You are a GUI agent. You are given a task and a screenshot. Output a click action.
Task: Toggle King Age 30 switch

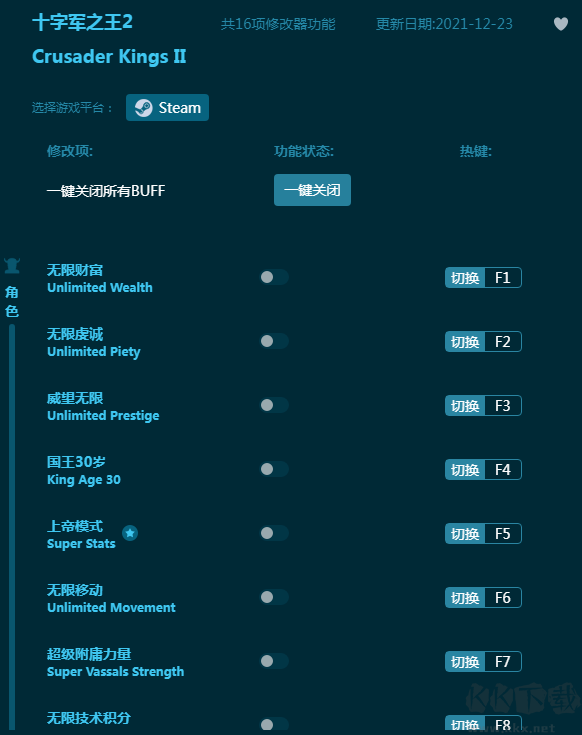click(x=274, y=469)
